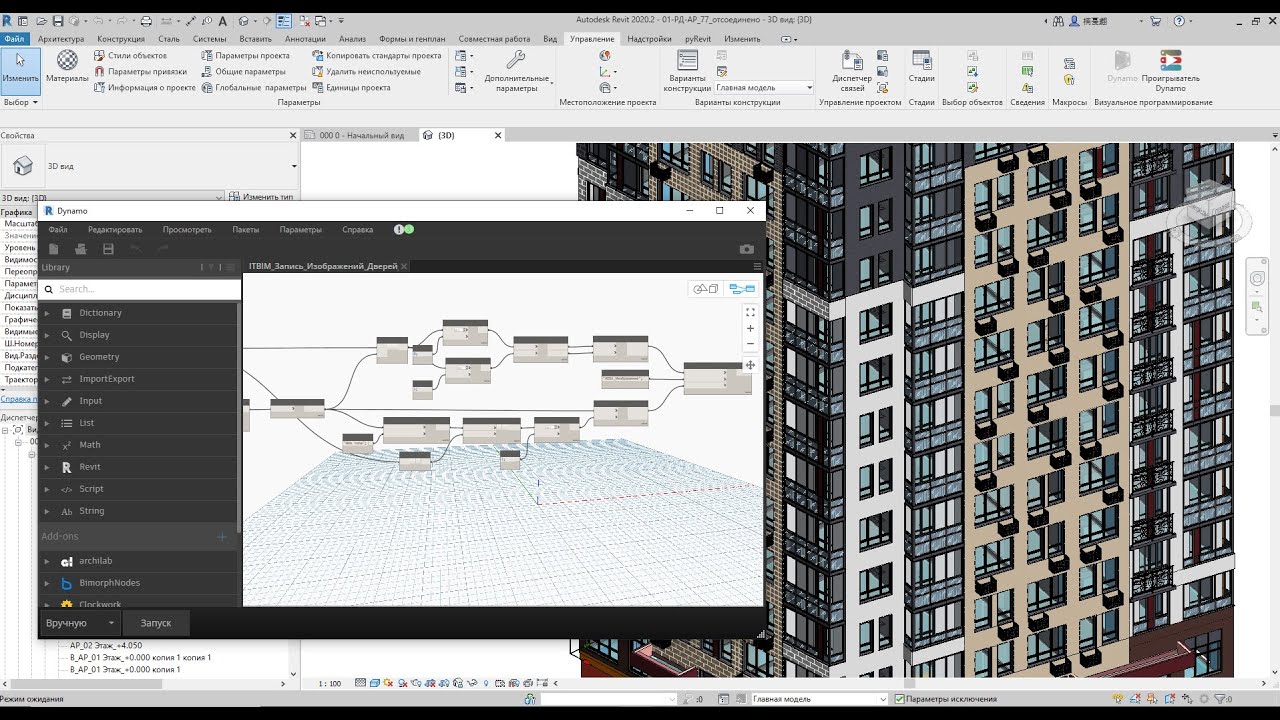Toggle Thin Lines in Quick Access Toolbar
Screen dimensions: 1280x720
284,21
